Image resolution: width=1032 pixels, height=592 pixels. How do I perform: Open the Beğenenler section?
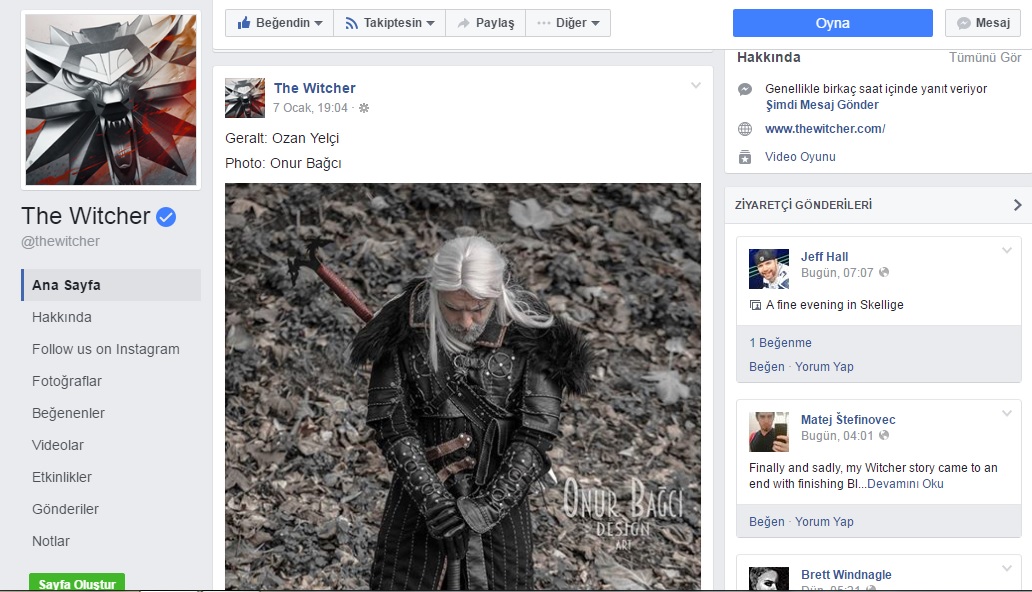68,414
